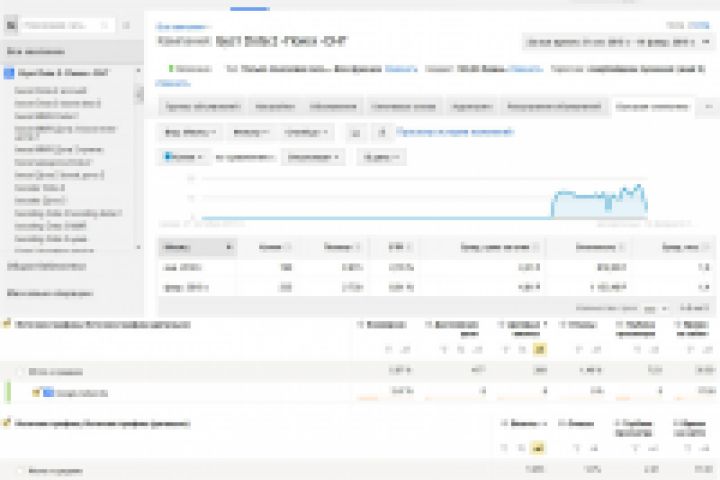Switch to the third tab in campaign tab row
This screenshot has height=480, width=720.
tap(333, 107)
